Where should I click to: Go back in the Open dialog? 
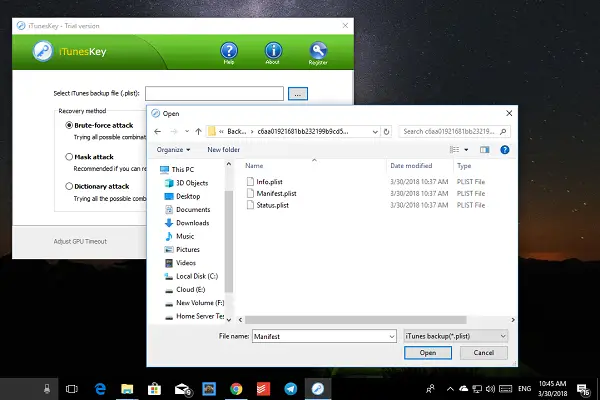pyautogui.click(x=157, y=132)
